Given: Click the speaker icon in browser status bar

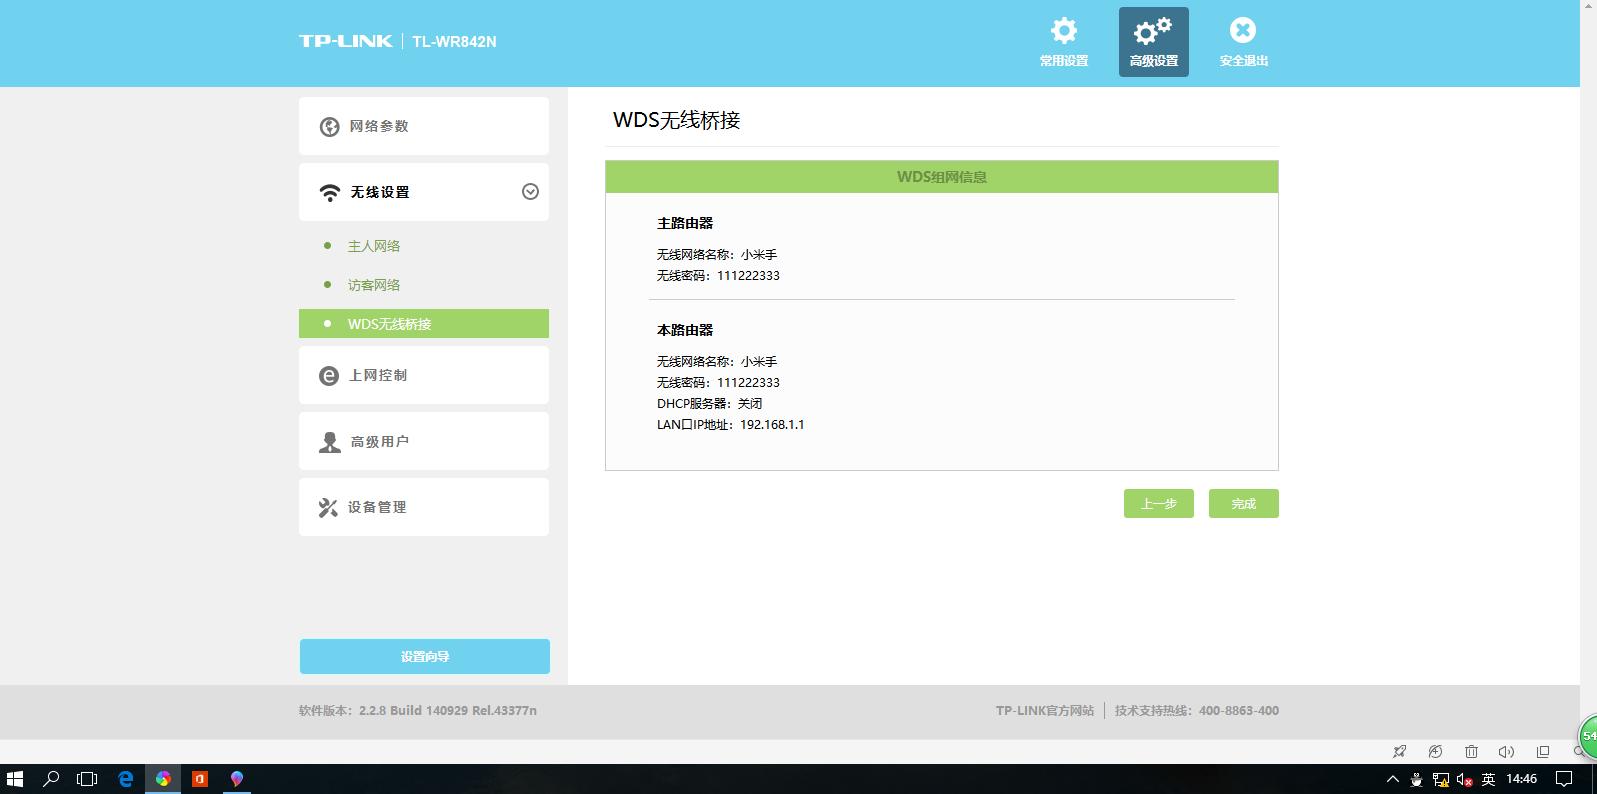Looking at the screenshot, I should tap(1507, 751).
